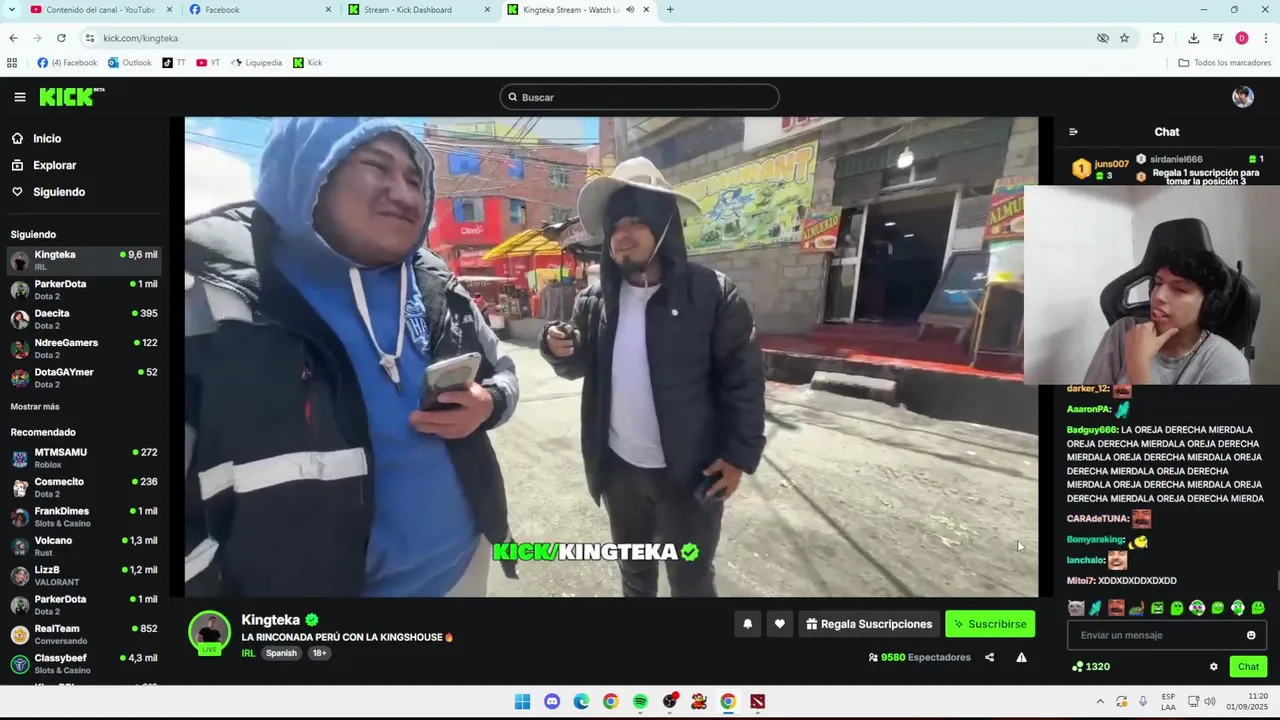Open LizzB VALORANT channel
The image size is (1280, 720).
coord(85,575)
